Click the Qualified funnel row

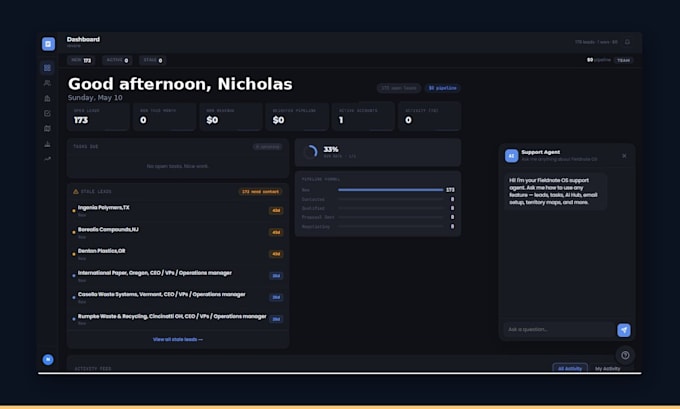click(x=378, y=209)
